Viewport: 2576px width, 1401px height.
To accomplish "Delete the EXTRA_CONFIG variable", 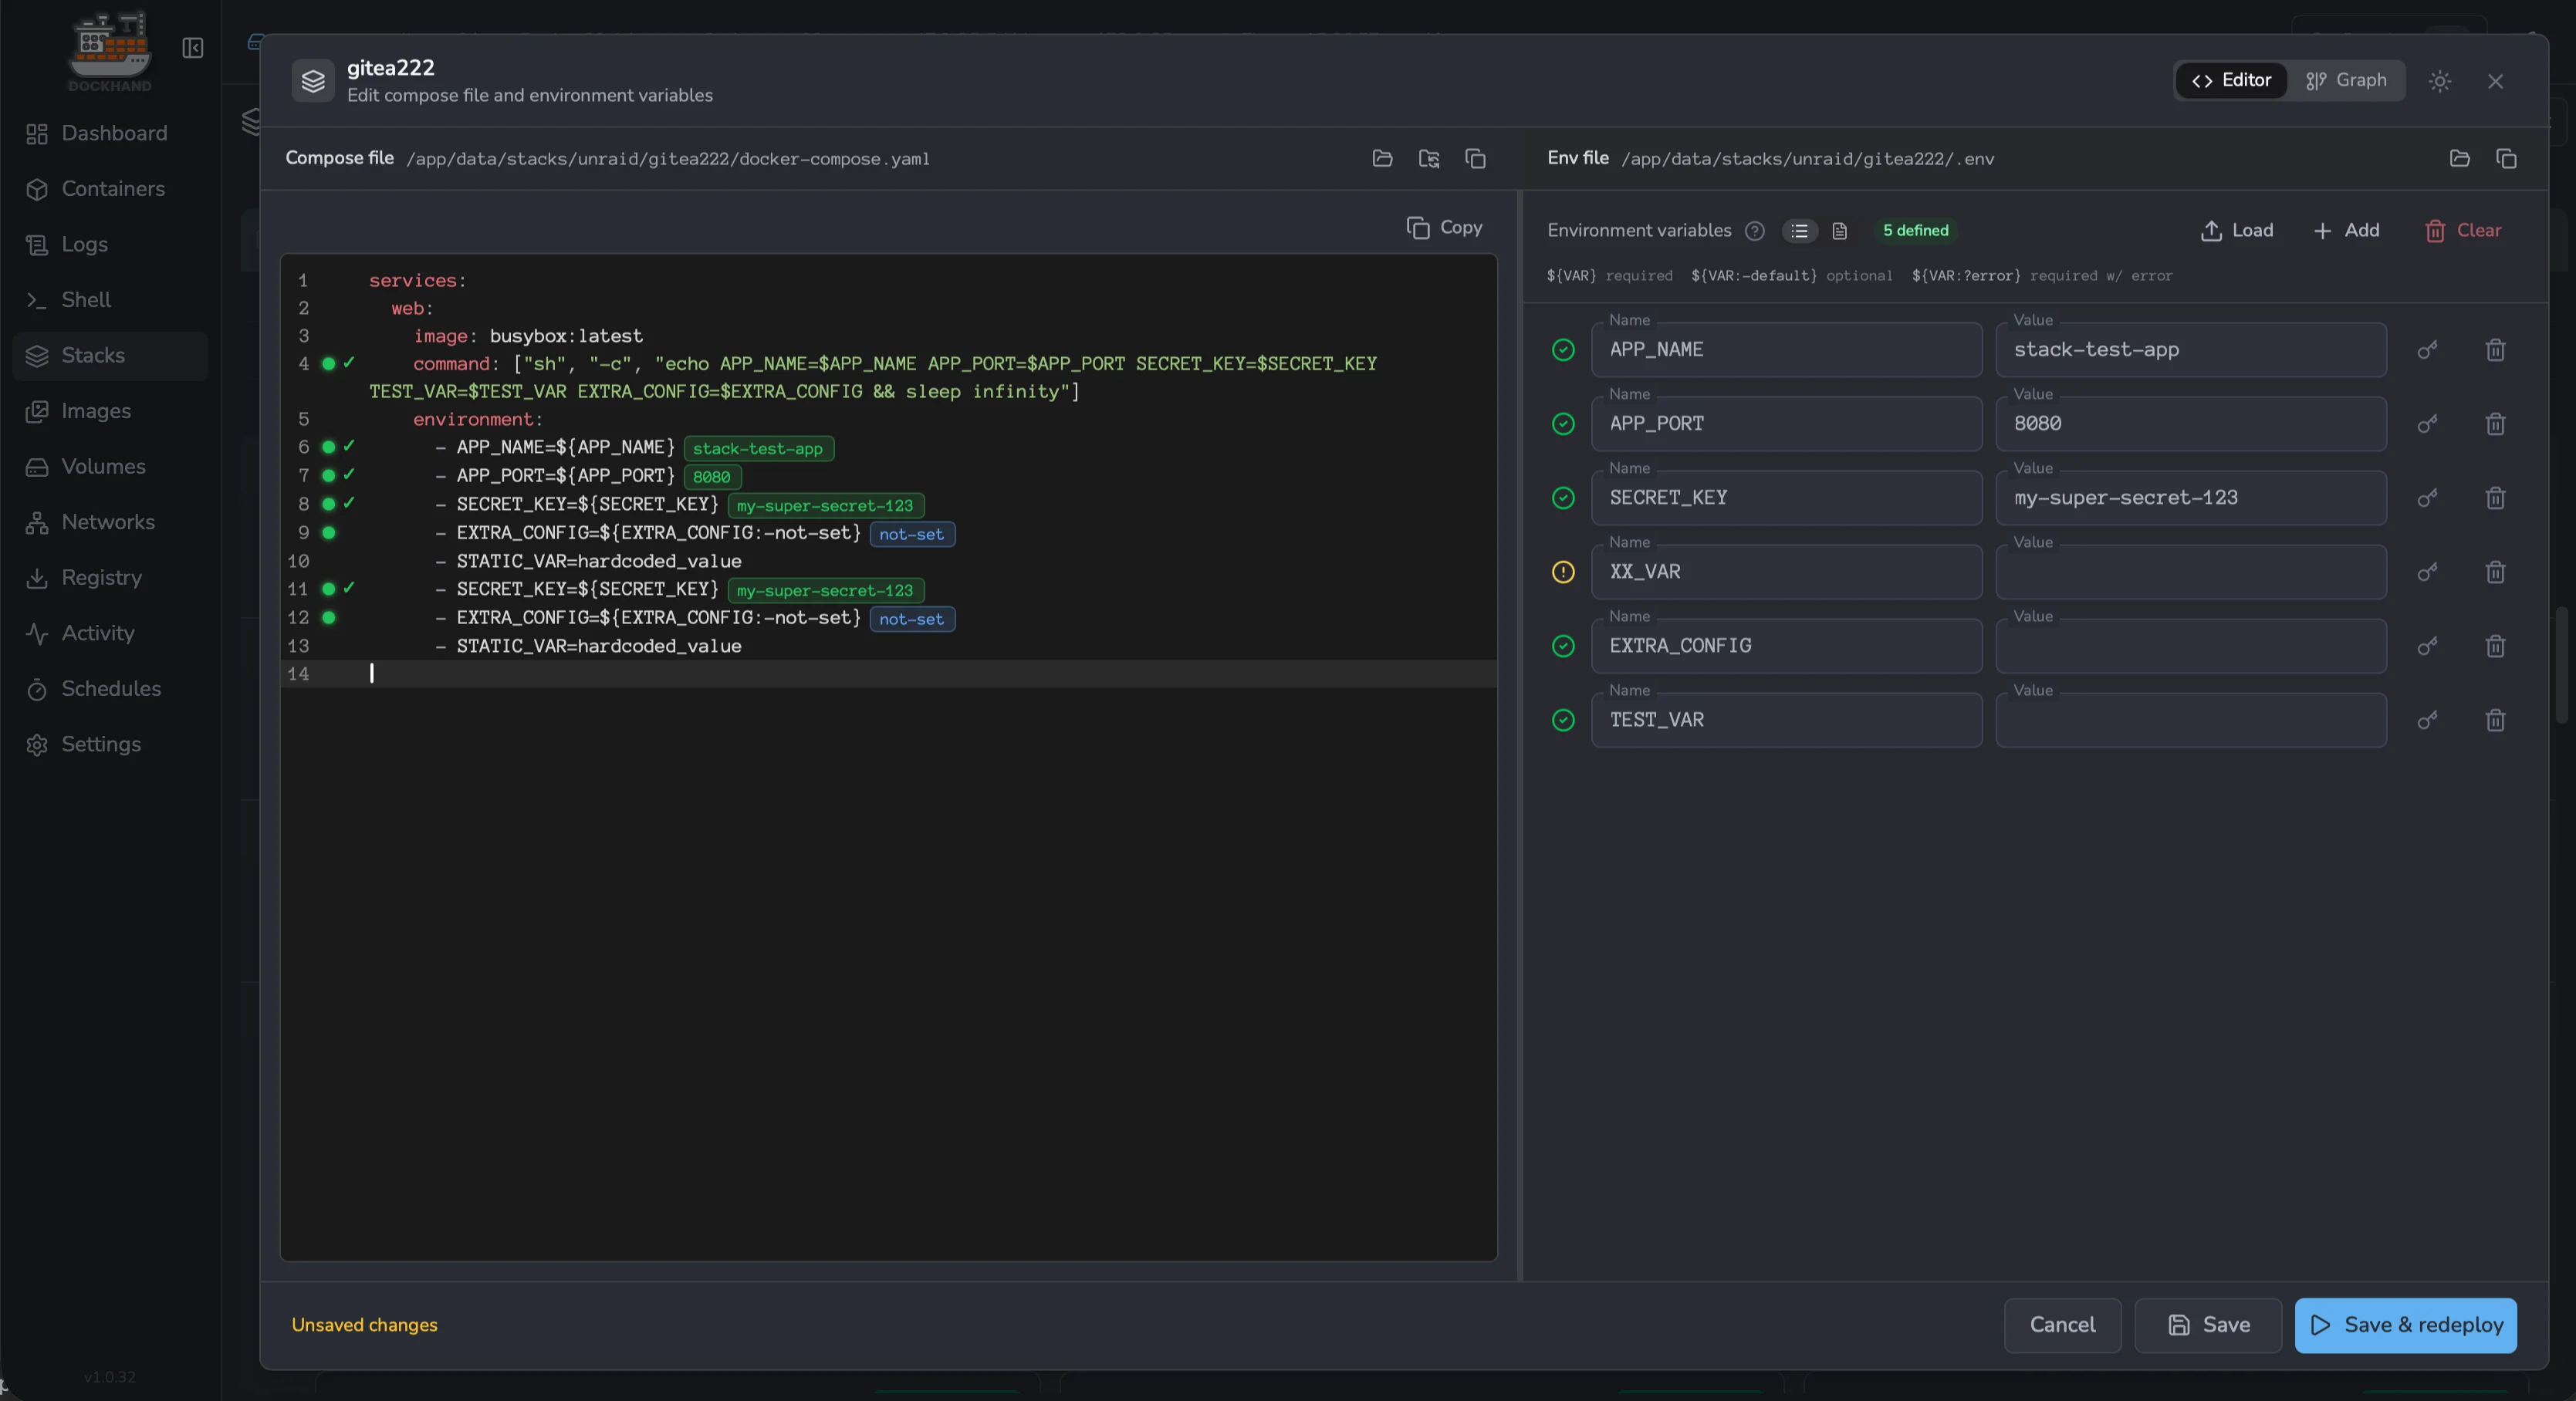I will point(2495,646).
